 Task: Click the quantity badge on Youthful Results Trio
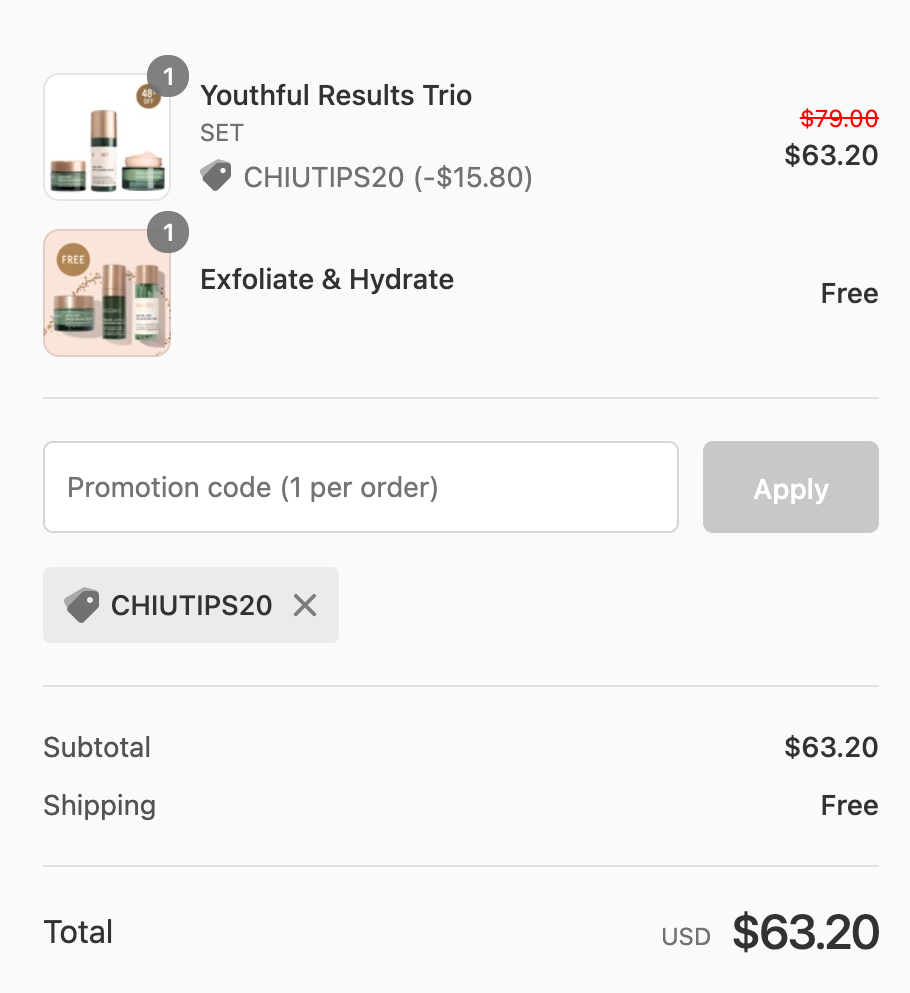coord(168,76)
